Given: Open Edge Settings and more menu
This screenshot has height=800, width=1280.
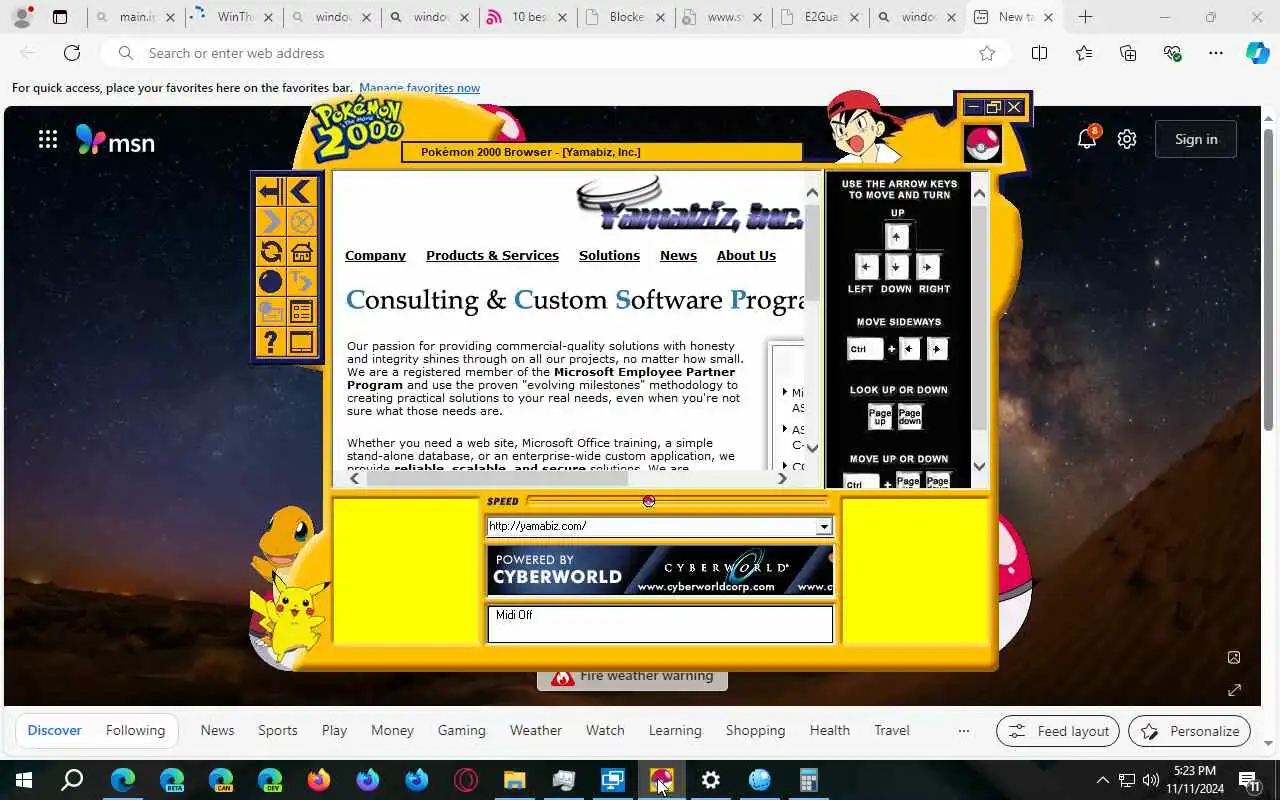Looking at the screenshot, I should pyautogui.click(x=1216, y=53).
